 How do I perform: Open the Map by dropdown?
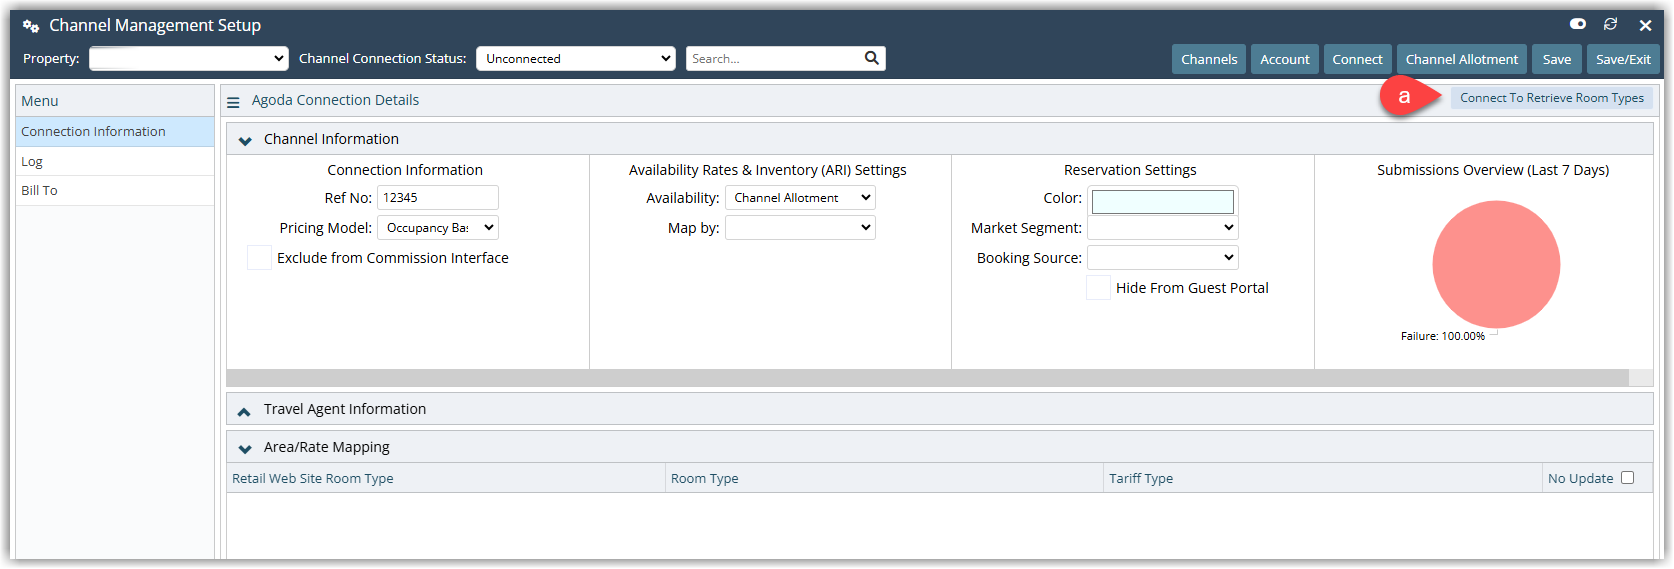tap(800, 228)
